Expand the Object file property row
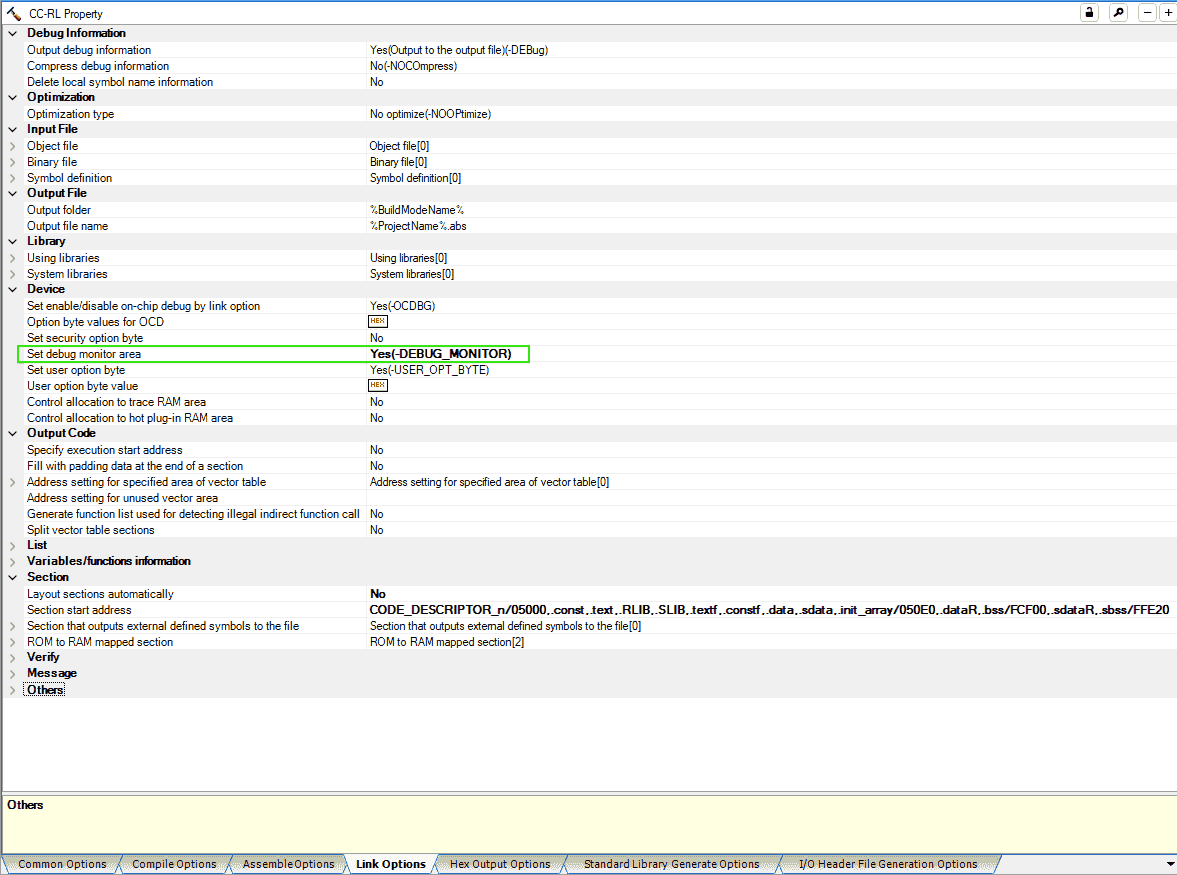Viewport: 1177px width, 875px height. coord(13,146)
